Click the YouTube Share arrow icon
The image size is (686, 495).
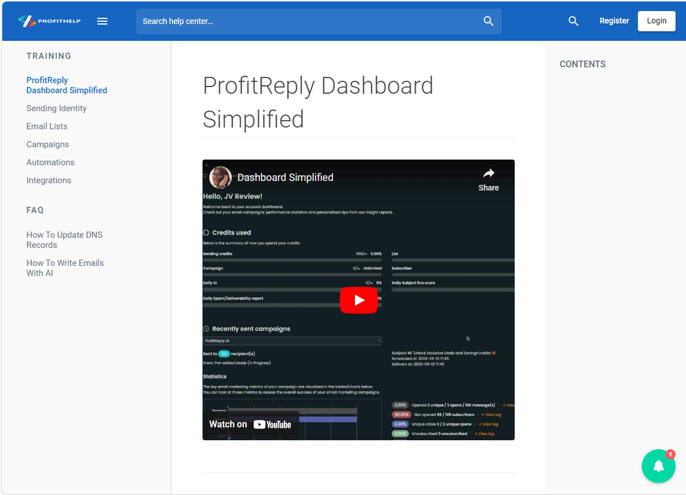[x=489, y=173]
